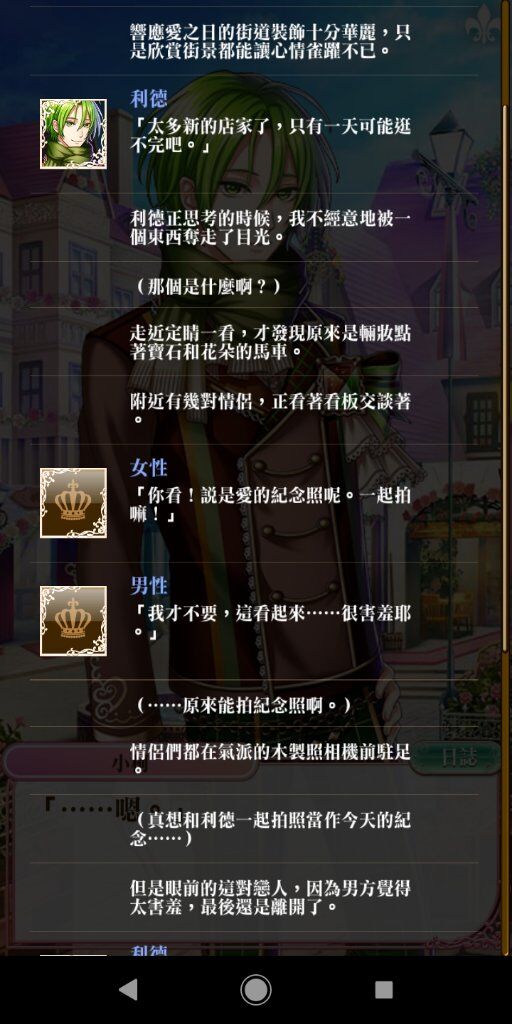Tap line 「你看！說是愛的紀念照呢」

(270, 504)
